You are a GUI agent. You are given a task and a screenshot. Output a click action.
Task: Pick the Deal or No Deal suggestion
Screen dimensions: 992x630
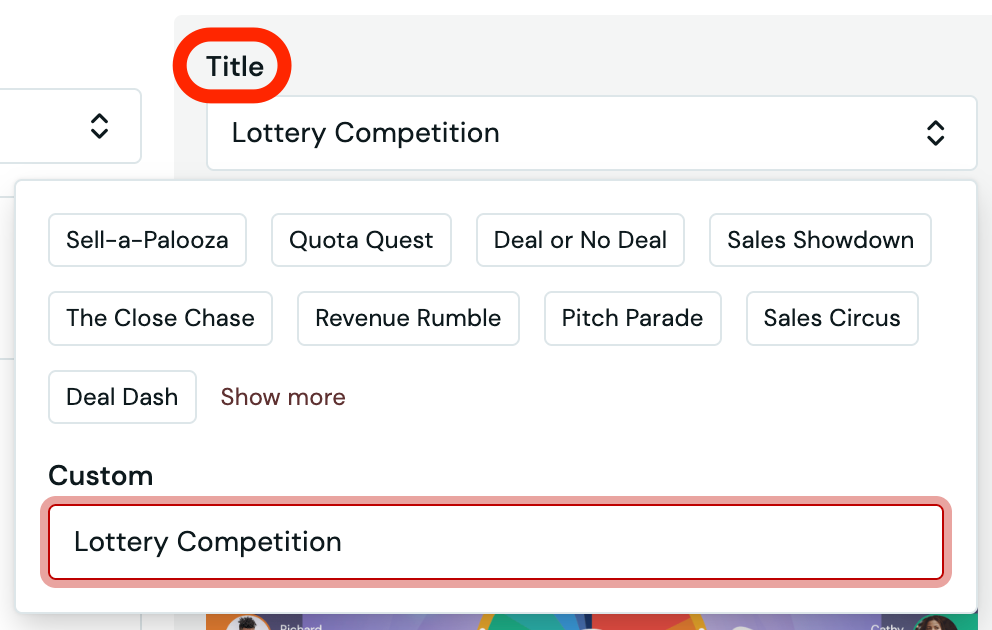pyautogui.click(x=580, y=240)
